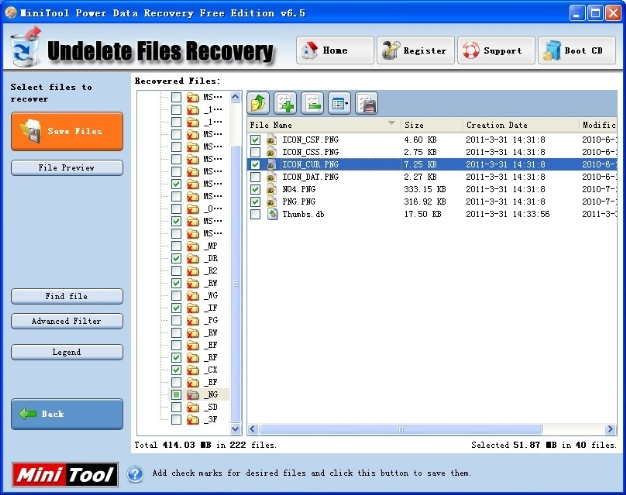Click the deleted folder icon of _CX
This screenshot has width=626, height=495.
tap(193, 370)
